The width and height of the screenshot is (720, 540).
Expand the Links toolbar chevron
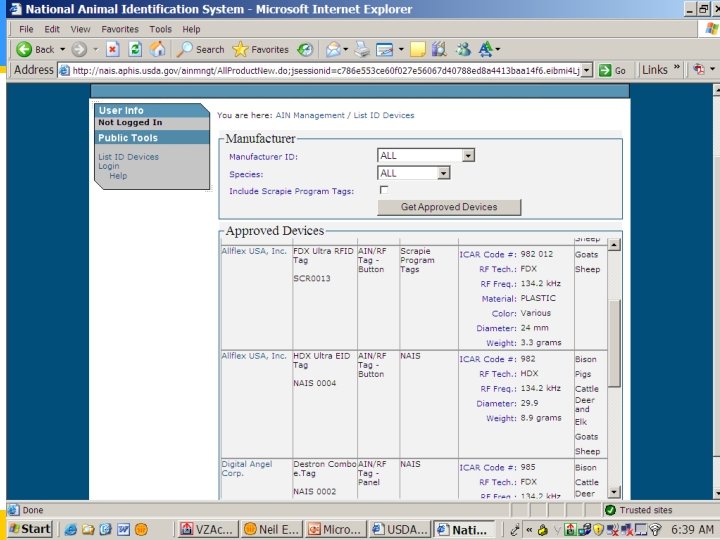tap(676, 68)
